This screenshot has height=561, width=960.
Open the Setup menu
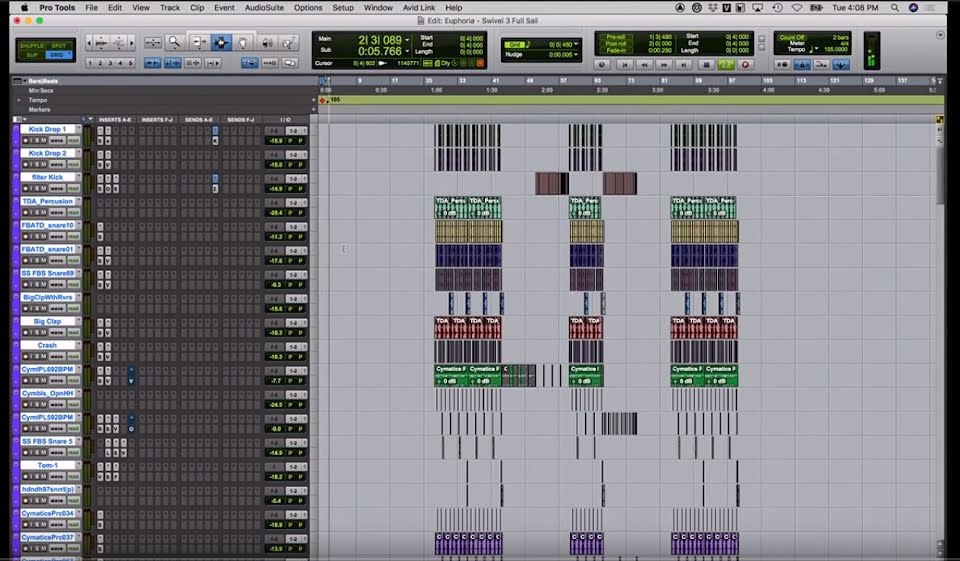pyautogui.click(x=343, y=8)
